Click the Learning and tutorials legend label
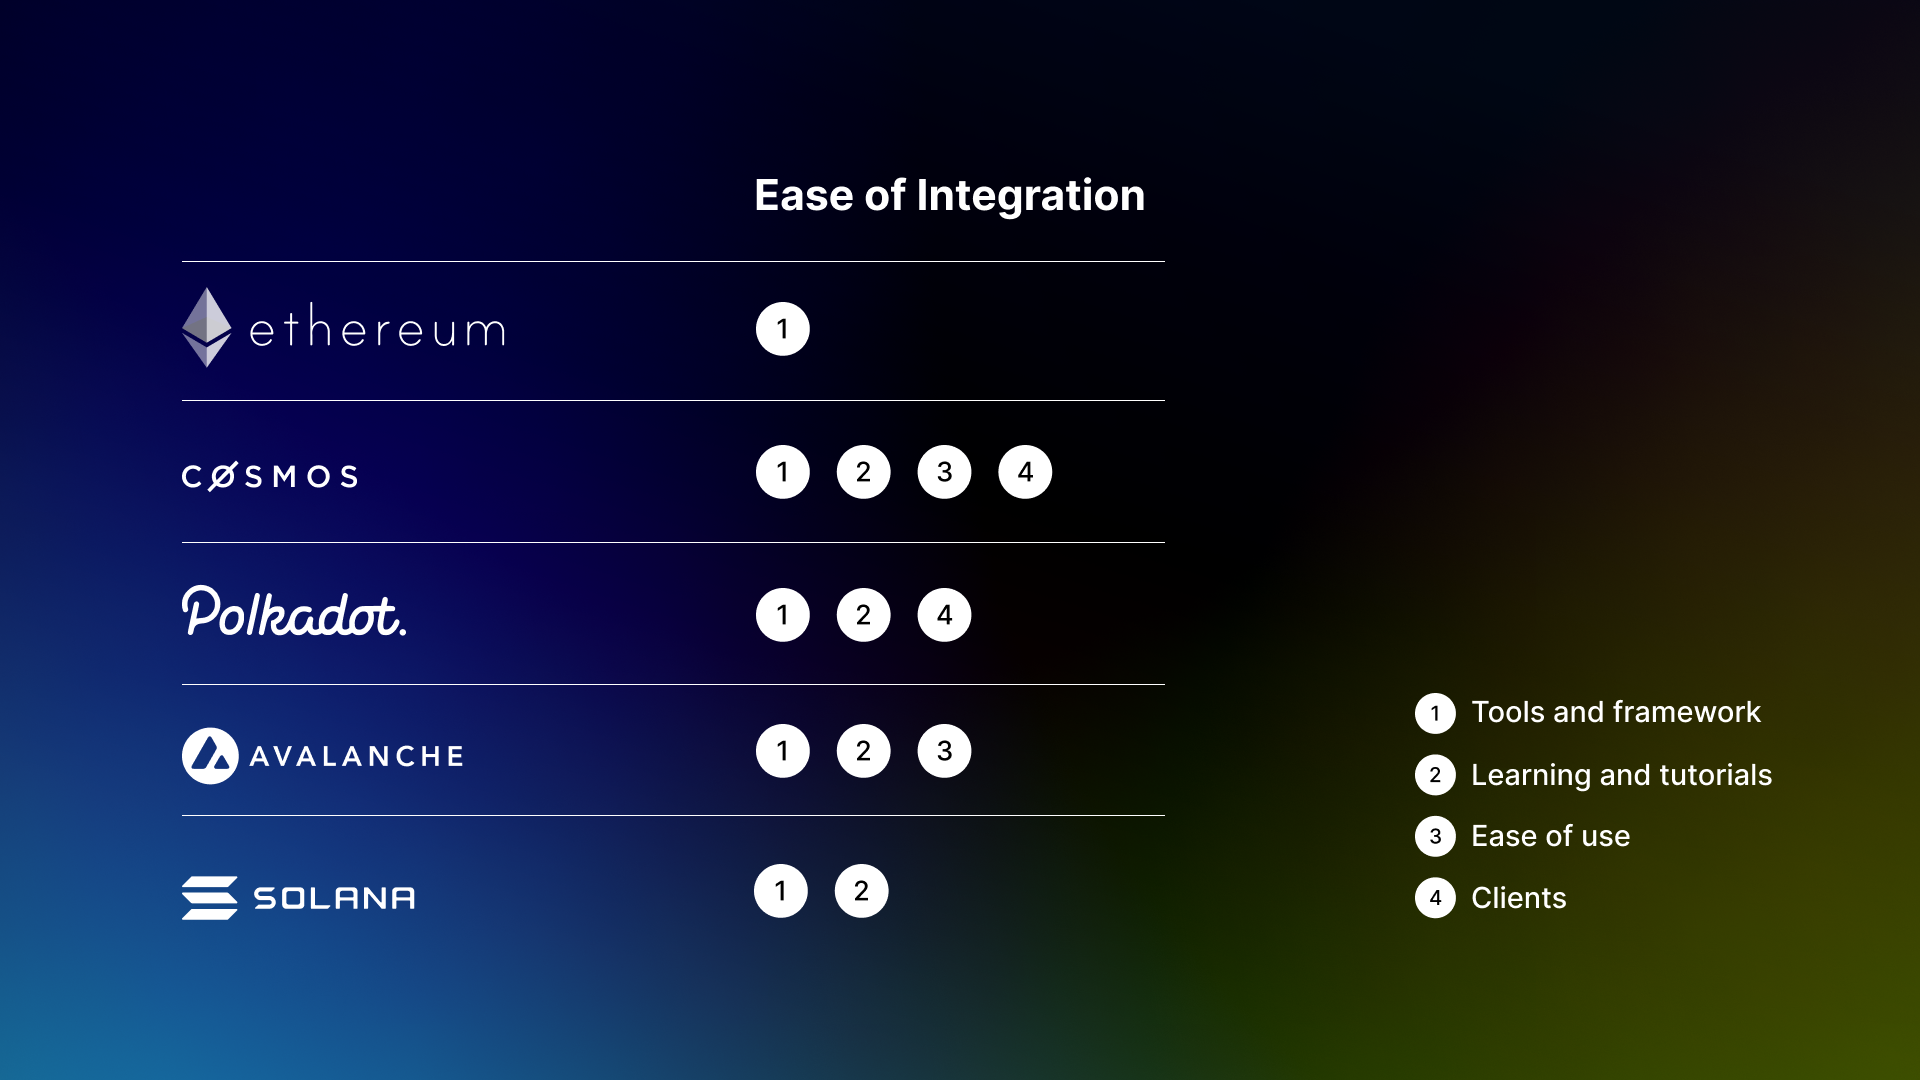The image size is (1920, 1080). click(1621, 775)
